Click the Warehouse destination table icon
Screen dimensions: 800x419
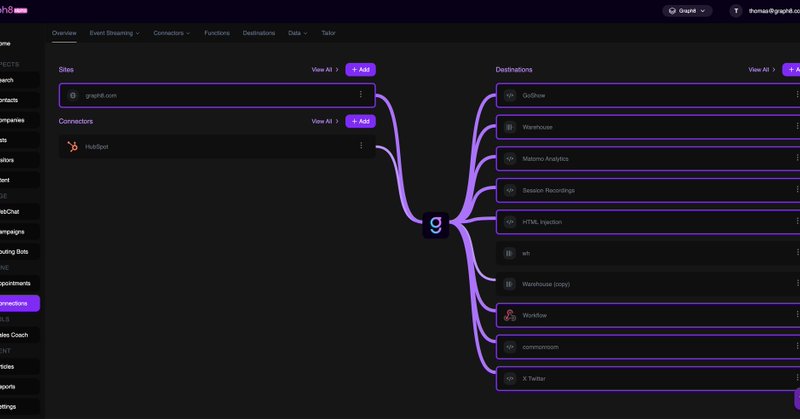509,127
